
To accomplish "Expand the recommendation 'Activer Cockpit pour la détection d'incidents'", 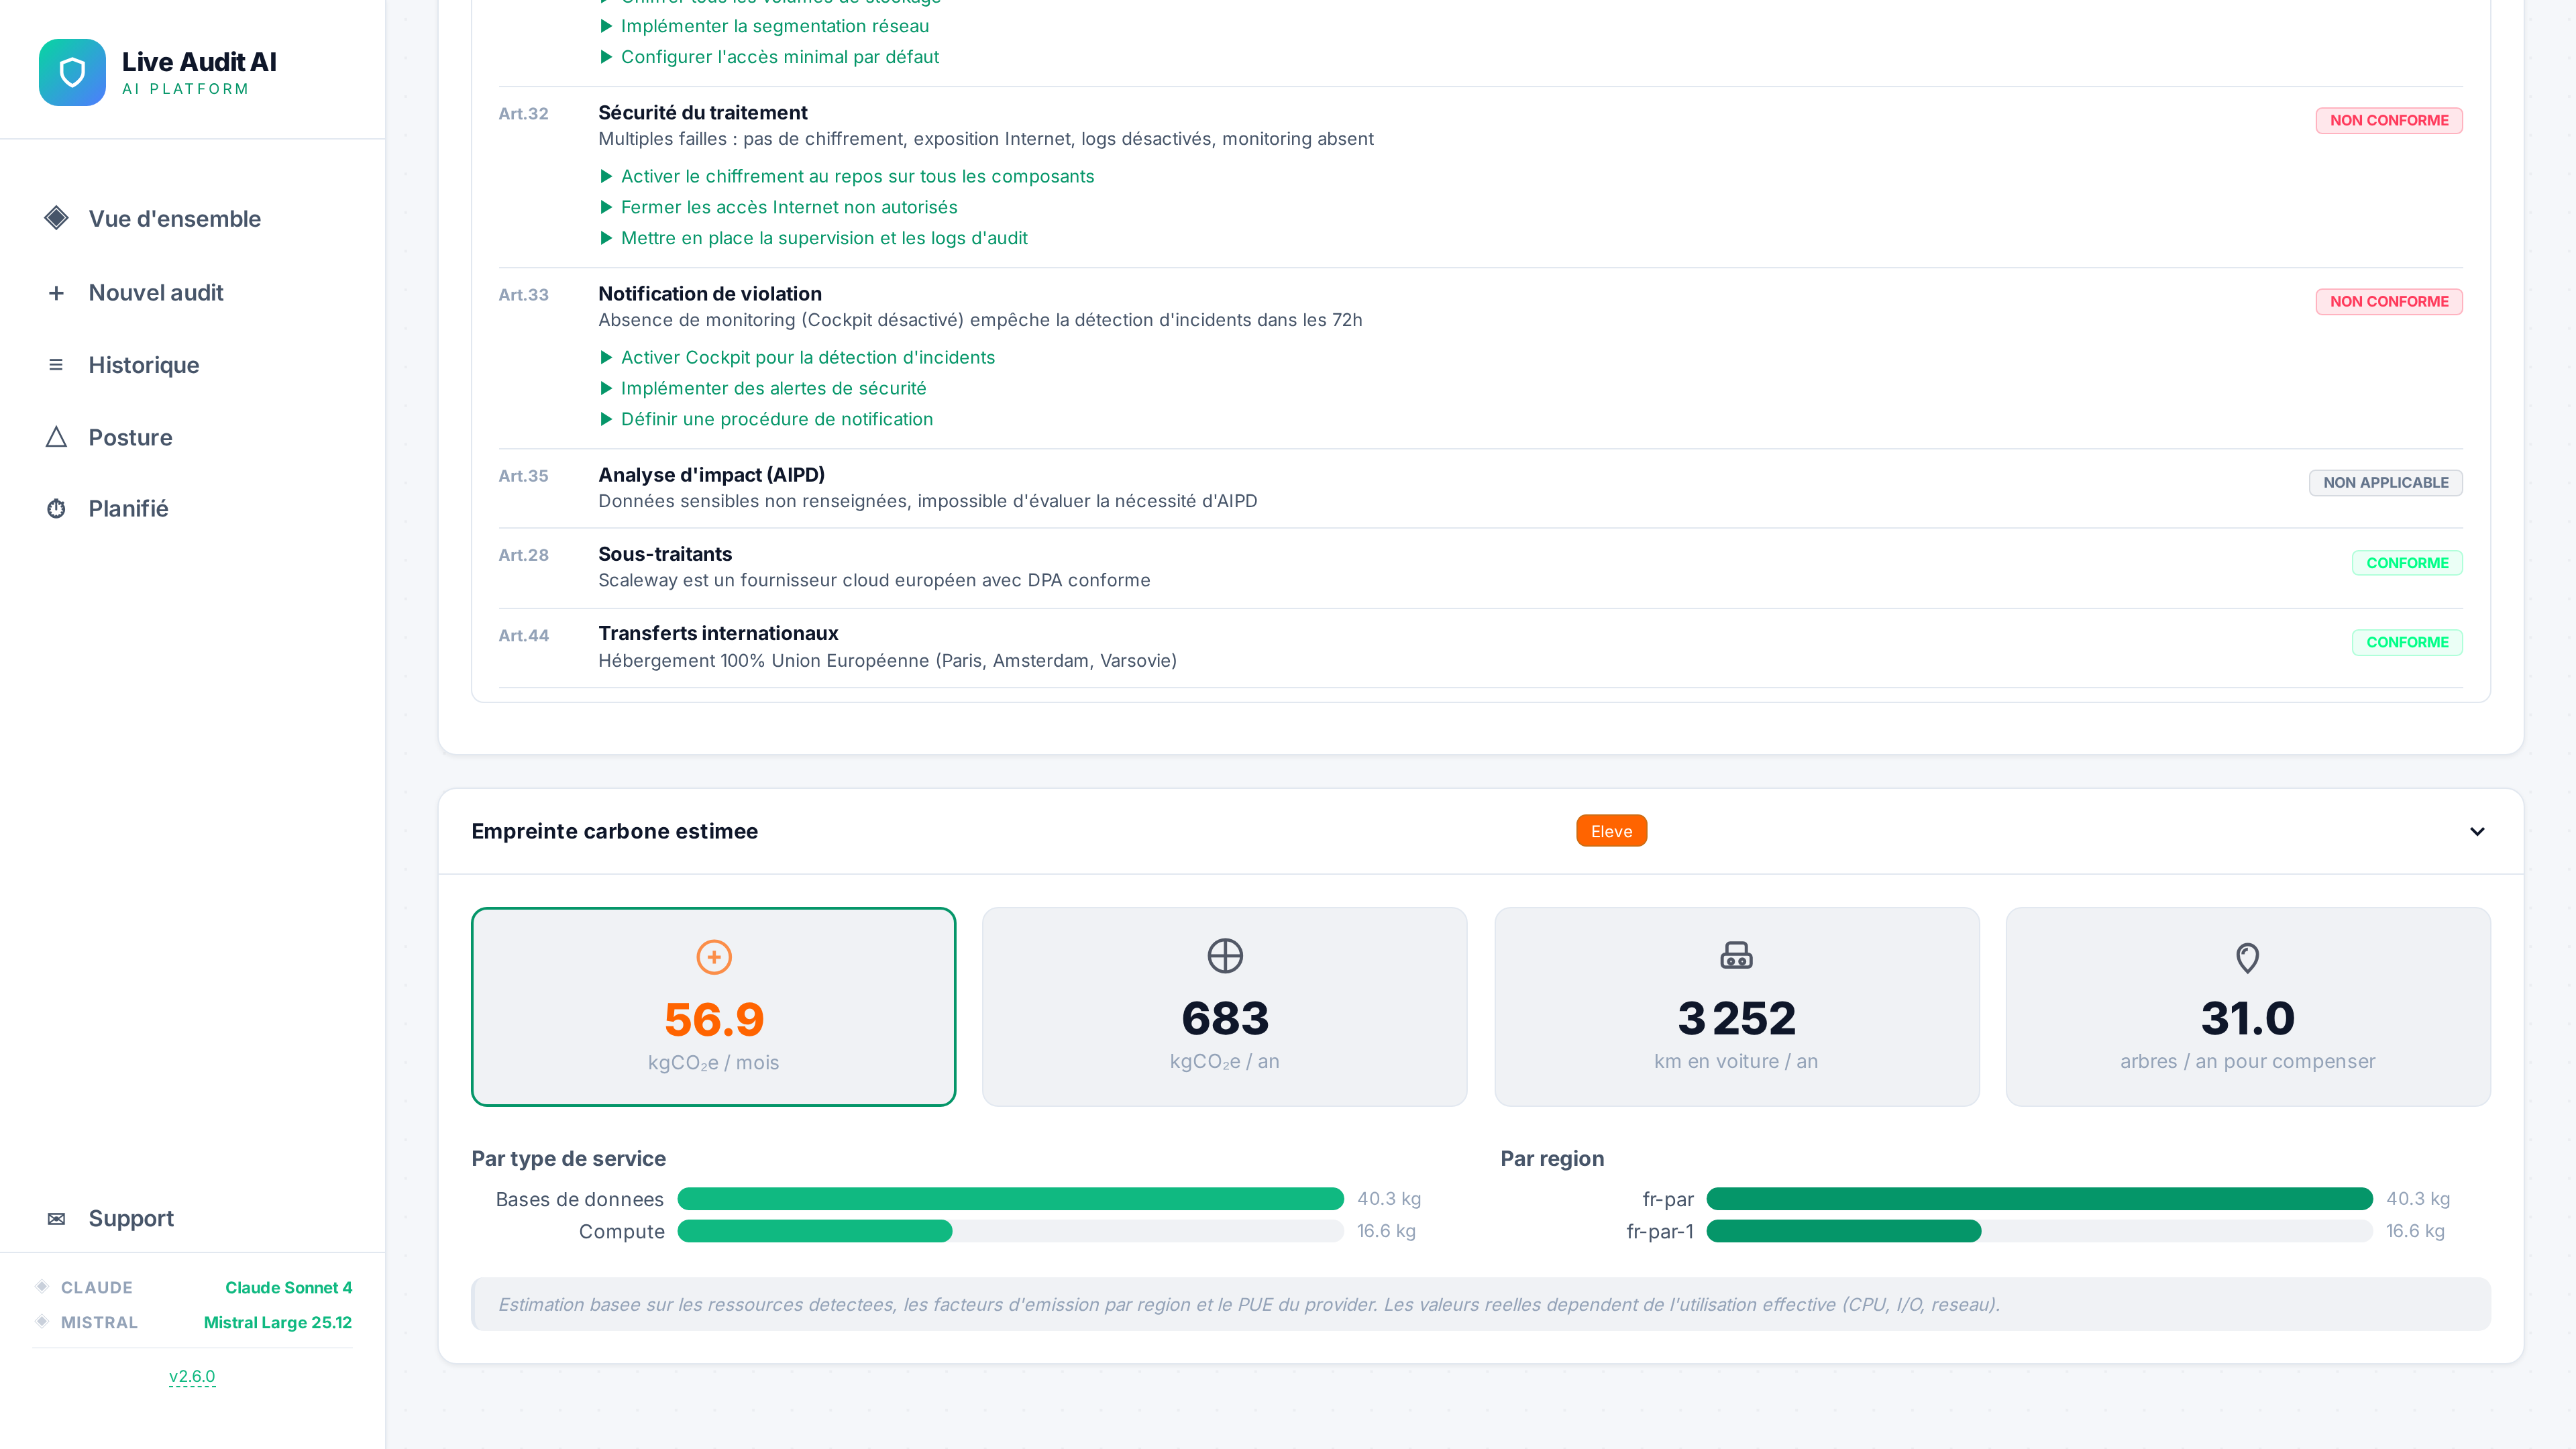I will (808, 357).
